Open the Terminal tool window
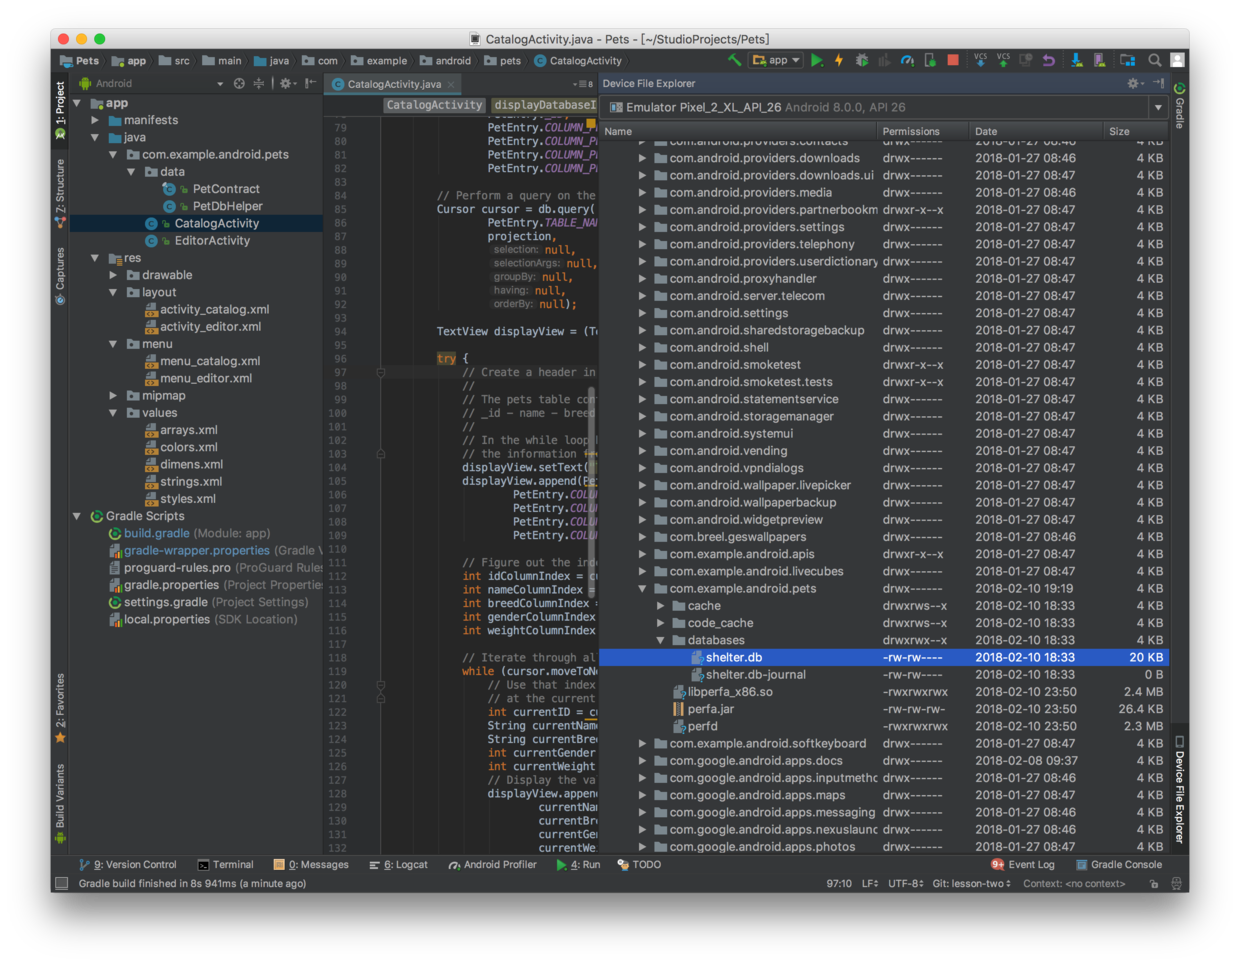The height and width of the screenshot is (965, 1240). tap(225, 865)
